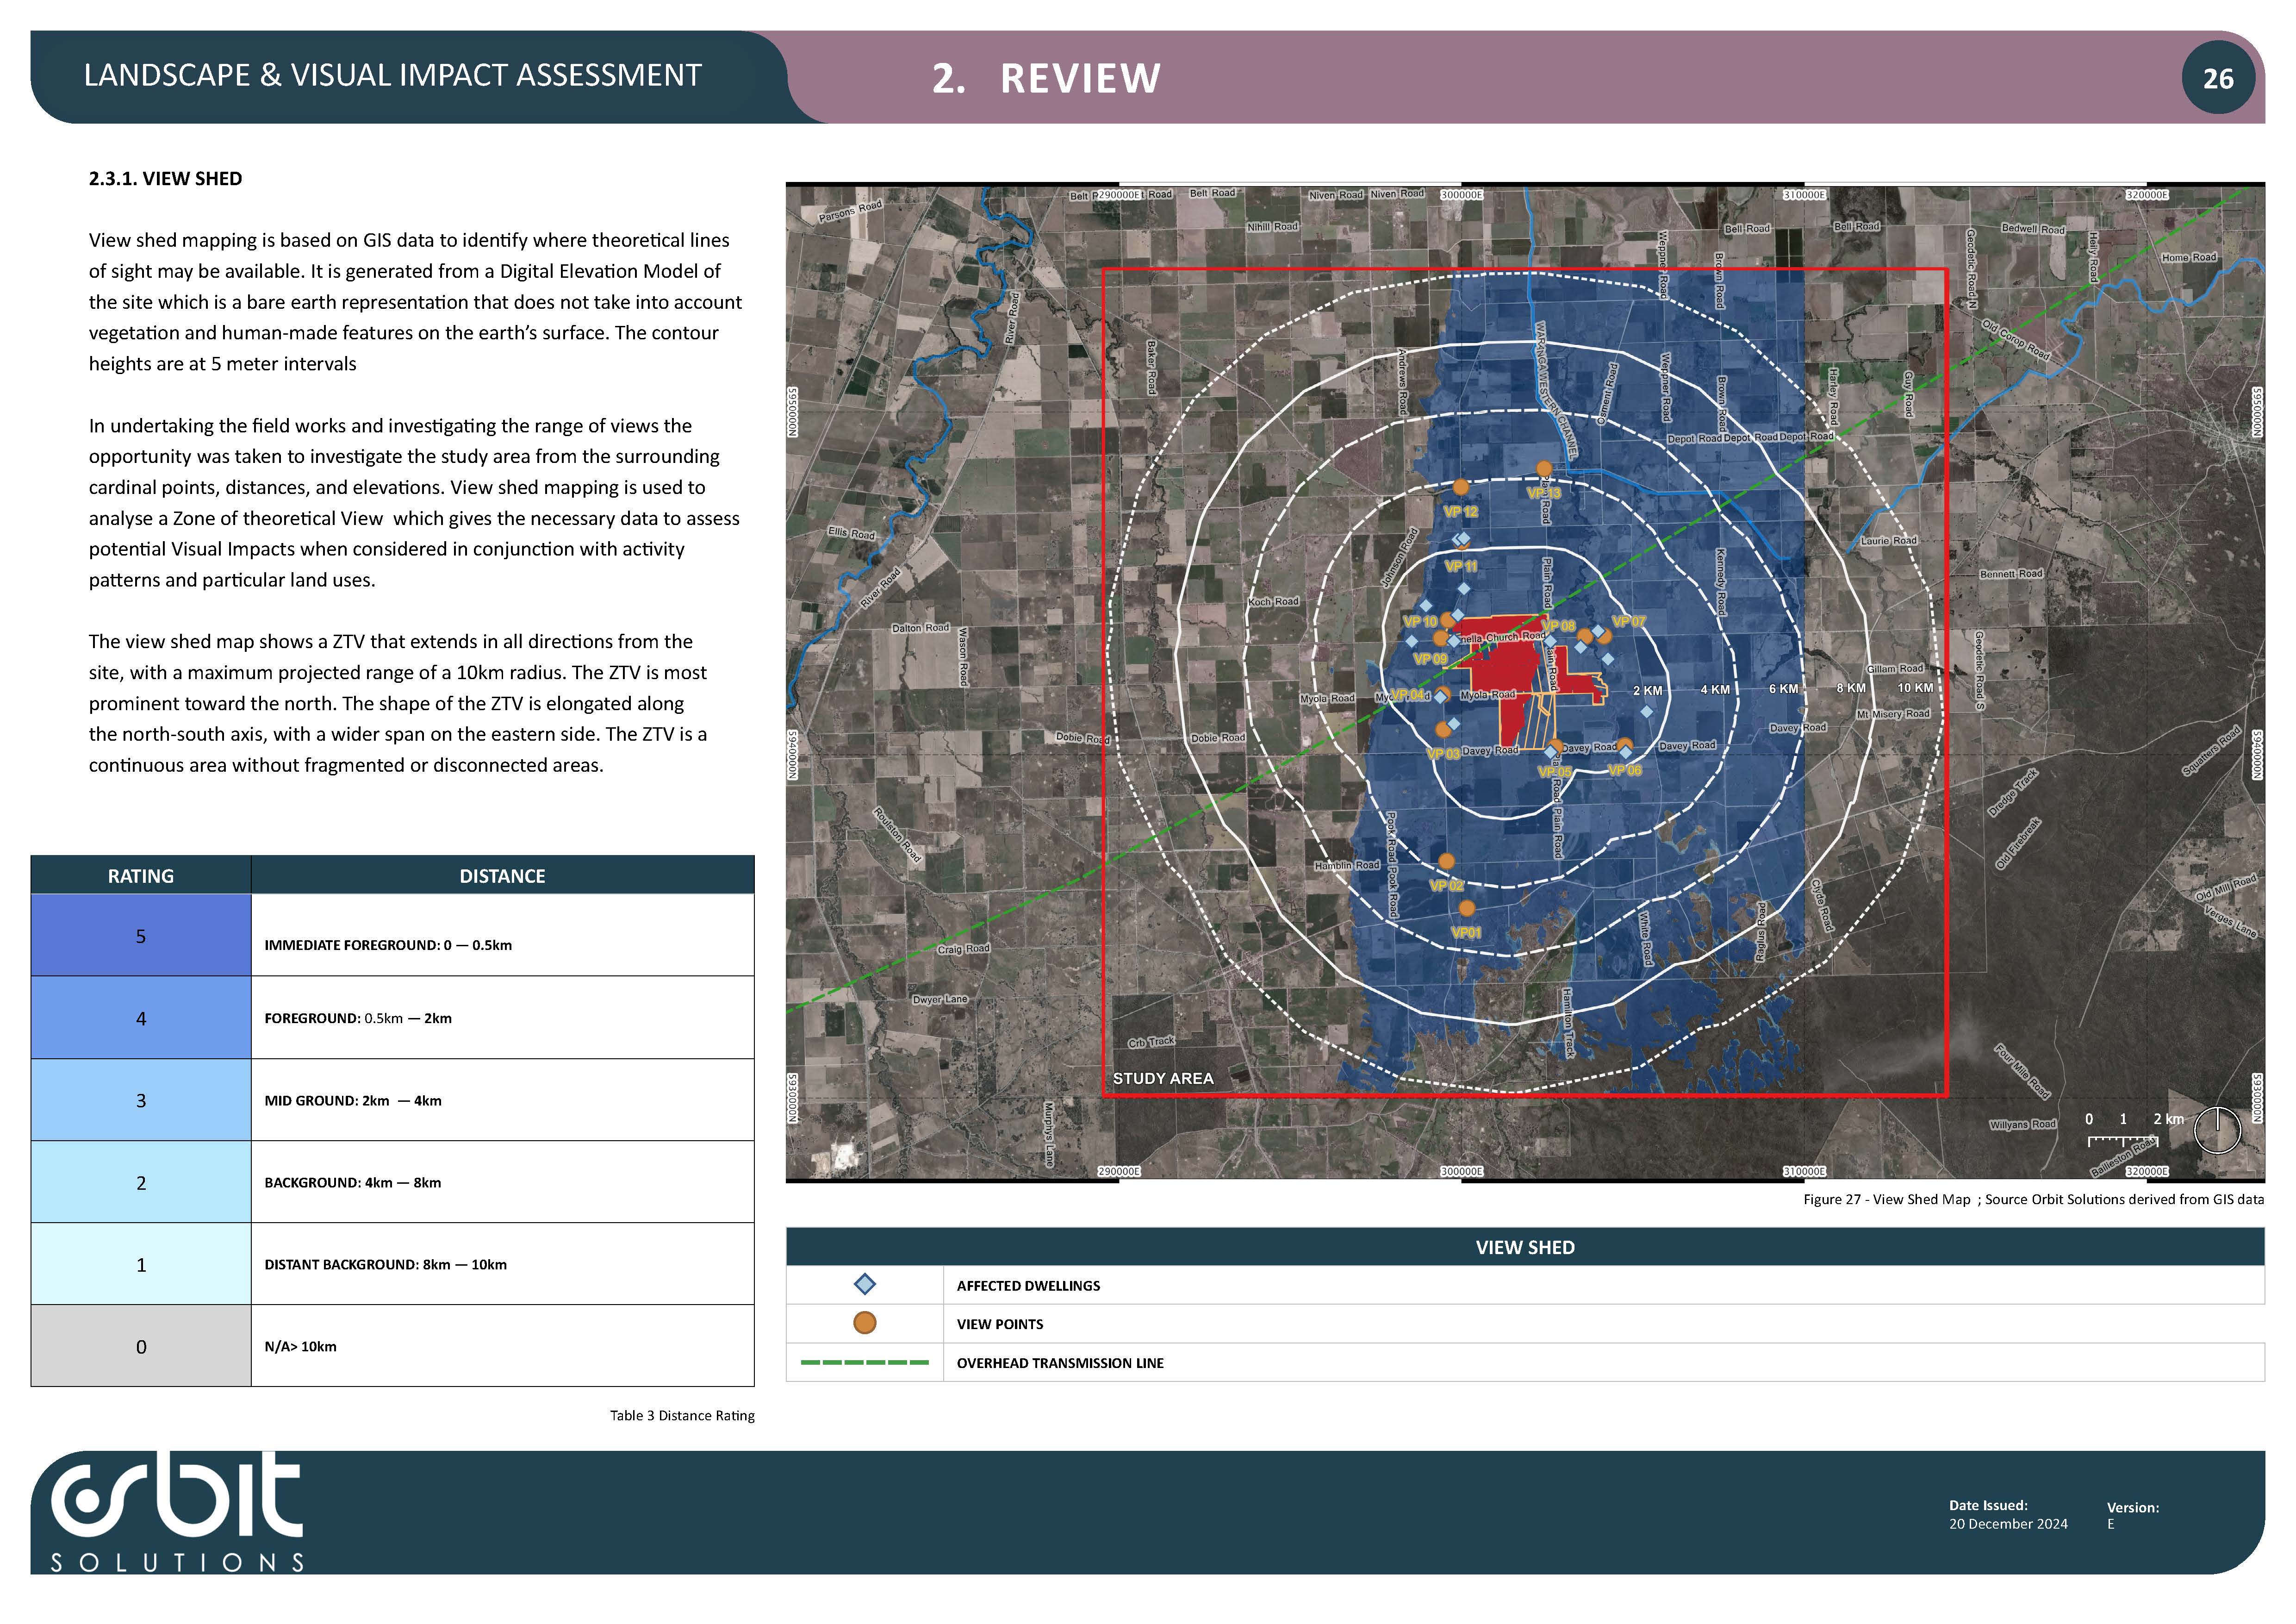Click the page number 26 circle badge
Viewport: 2296px width, 1624px height.
[2218, 78]
